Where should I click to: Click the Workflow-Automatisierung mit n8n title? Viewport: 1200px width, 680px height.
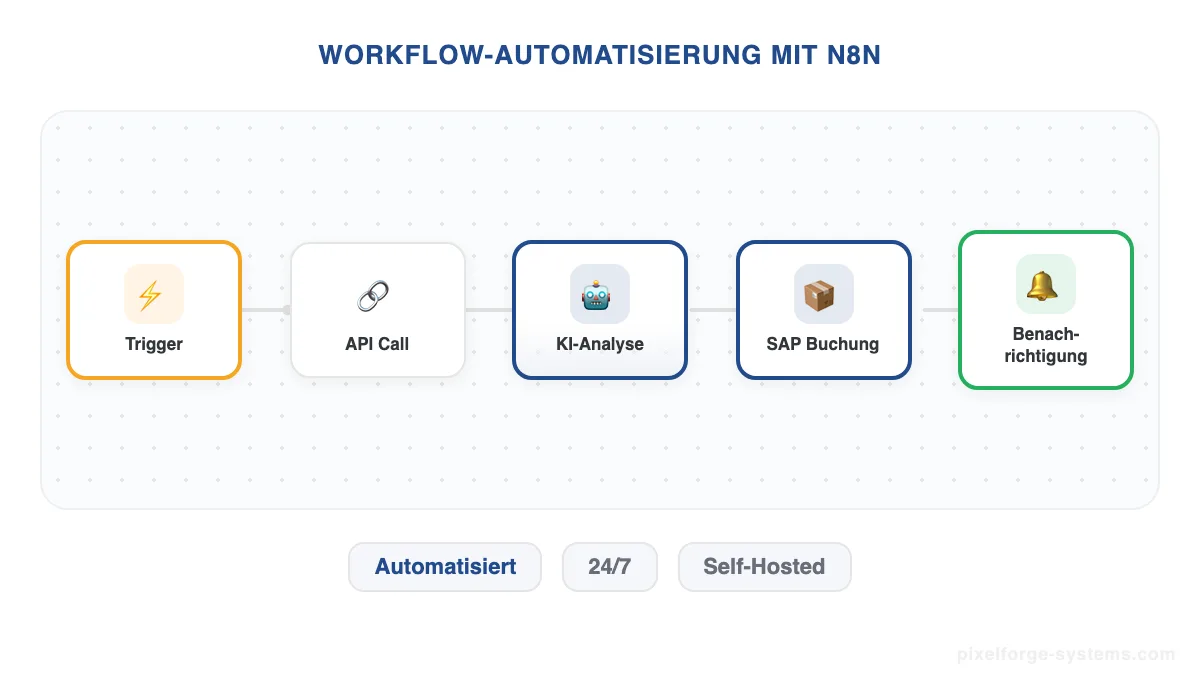point(600,55)
